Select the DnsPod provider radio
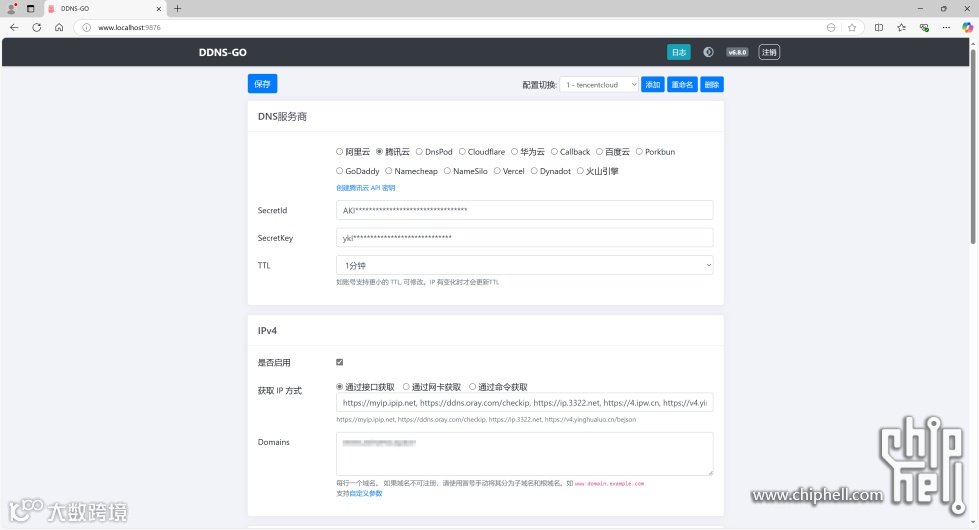Image resolution: width=979 pixels, height=530 pixels. 419,152
